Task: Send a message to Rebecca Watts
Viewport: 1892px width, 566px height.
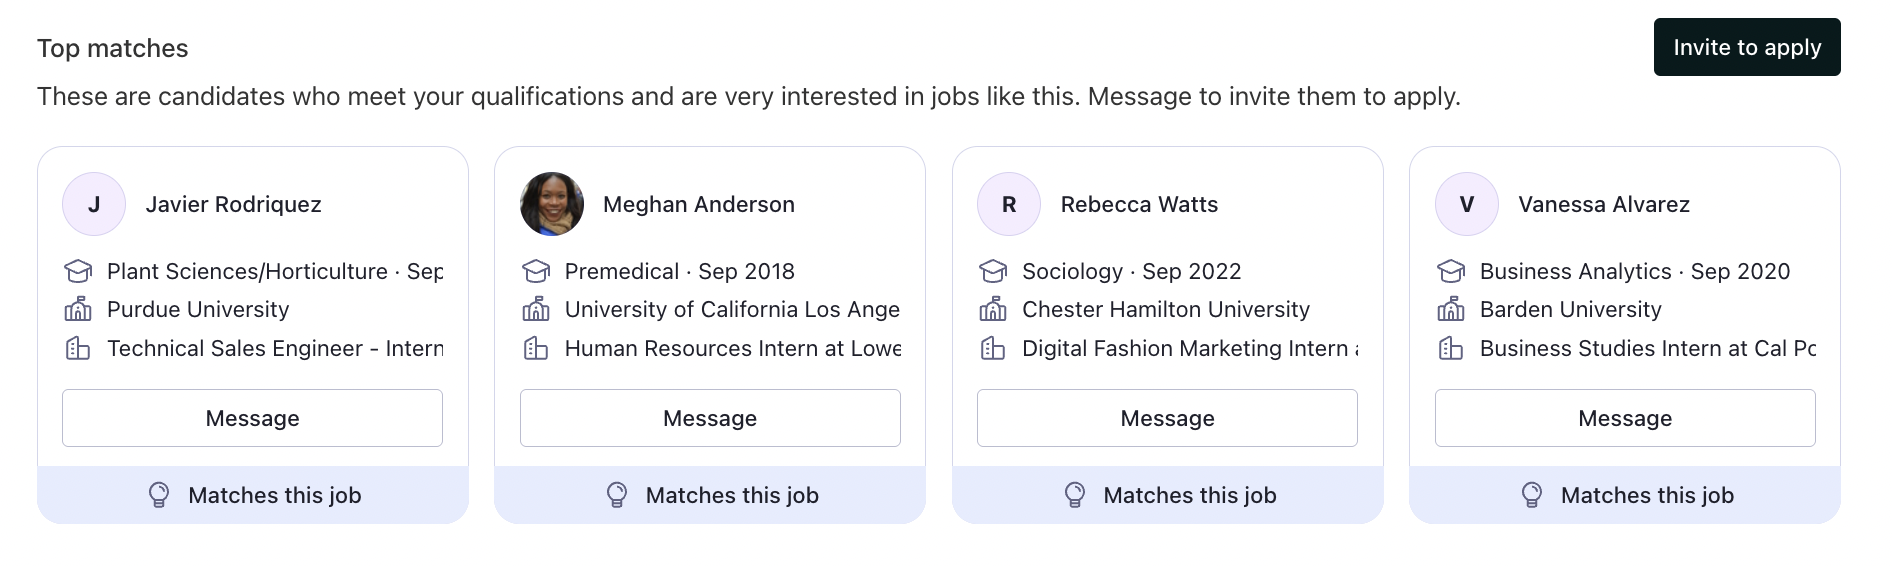Action: pos(1167,418)
